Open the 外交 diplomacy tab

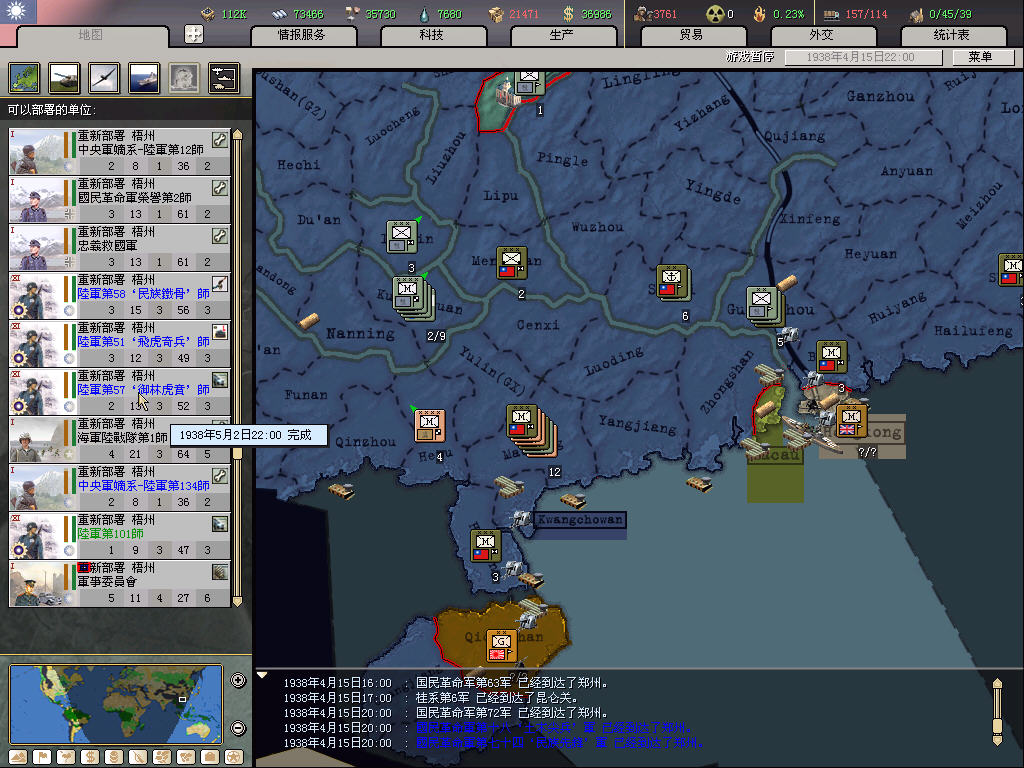821,35
